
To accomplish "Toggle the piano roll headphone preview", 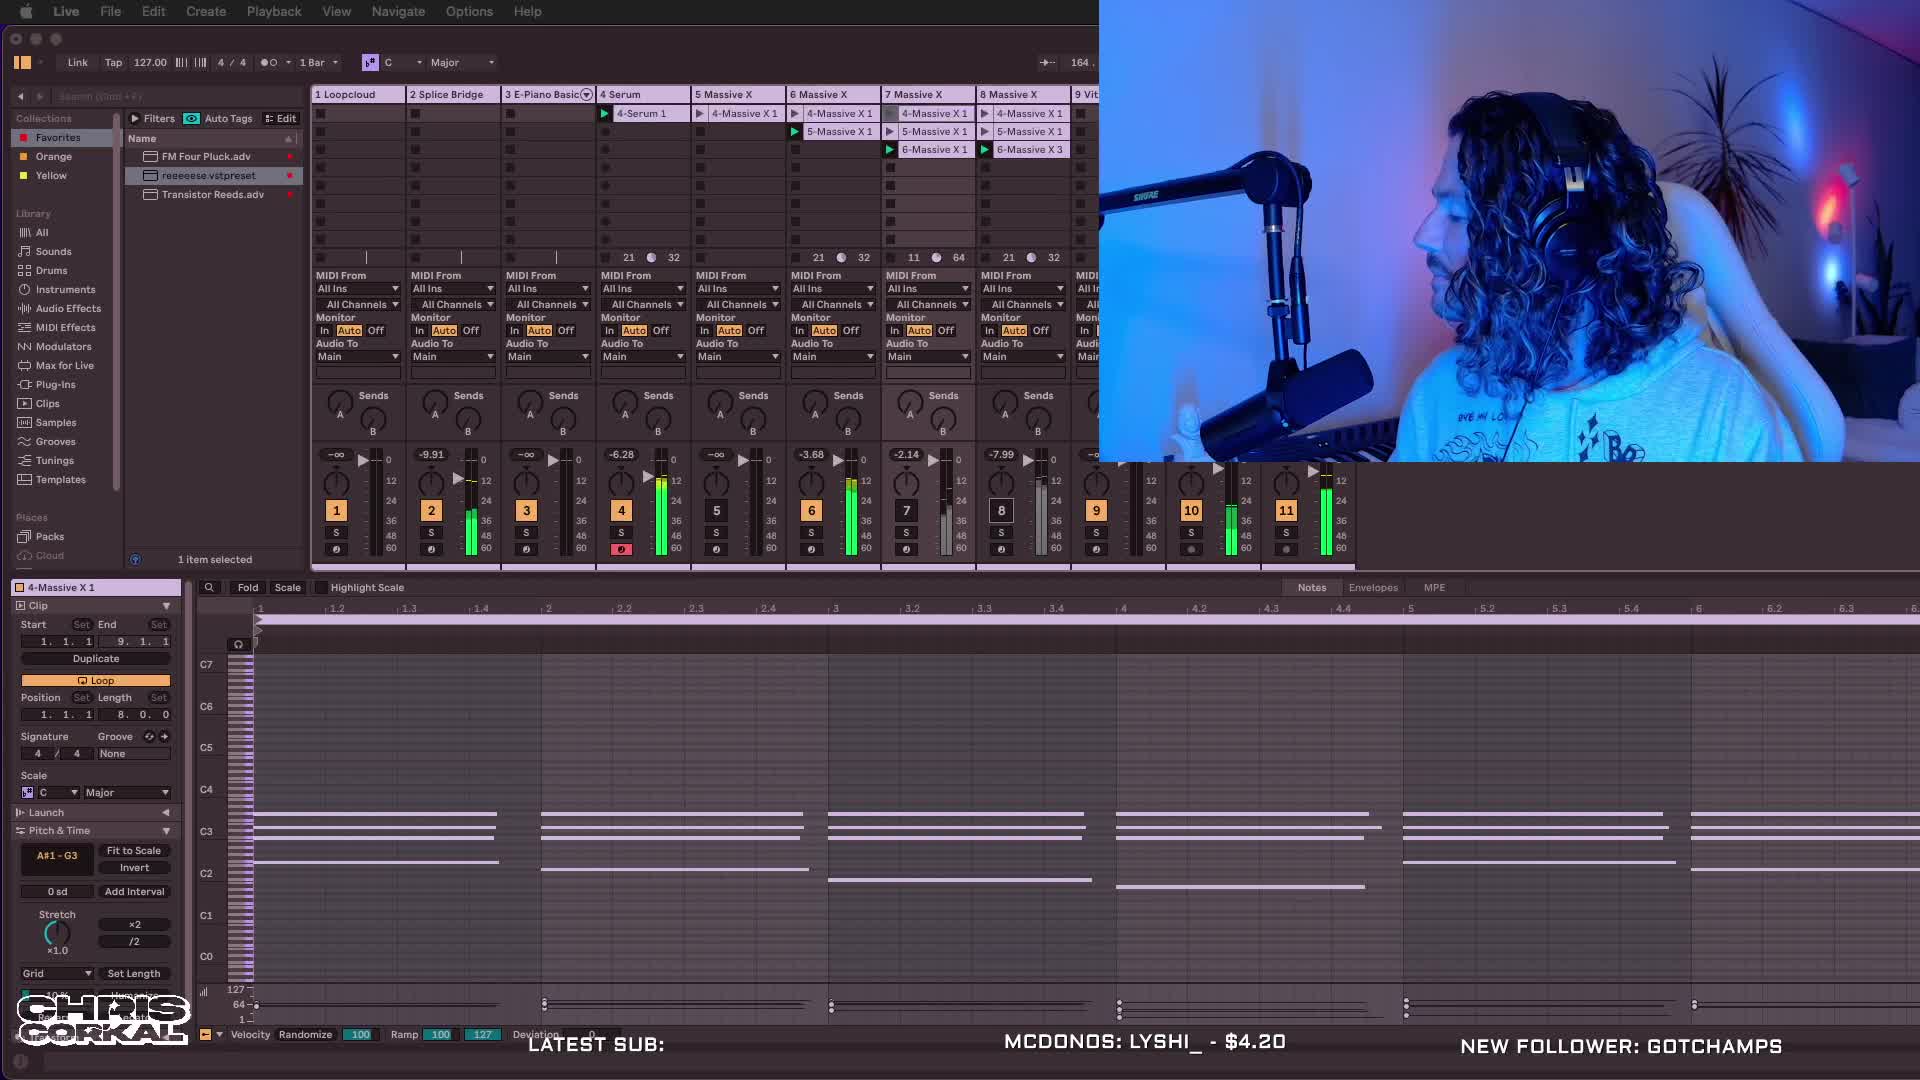I will [x=238, y=644].
